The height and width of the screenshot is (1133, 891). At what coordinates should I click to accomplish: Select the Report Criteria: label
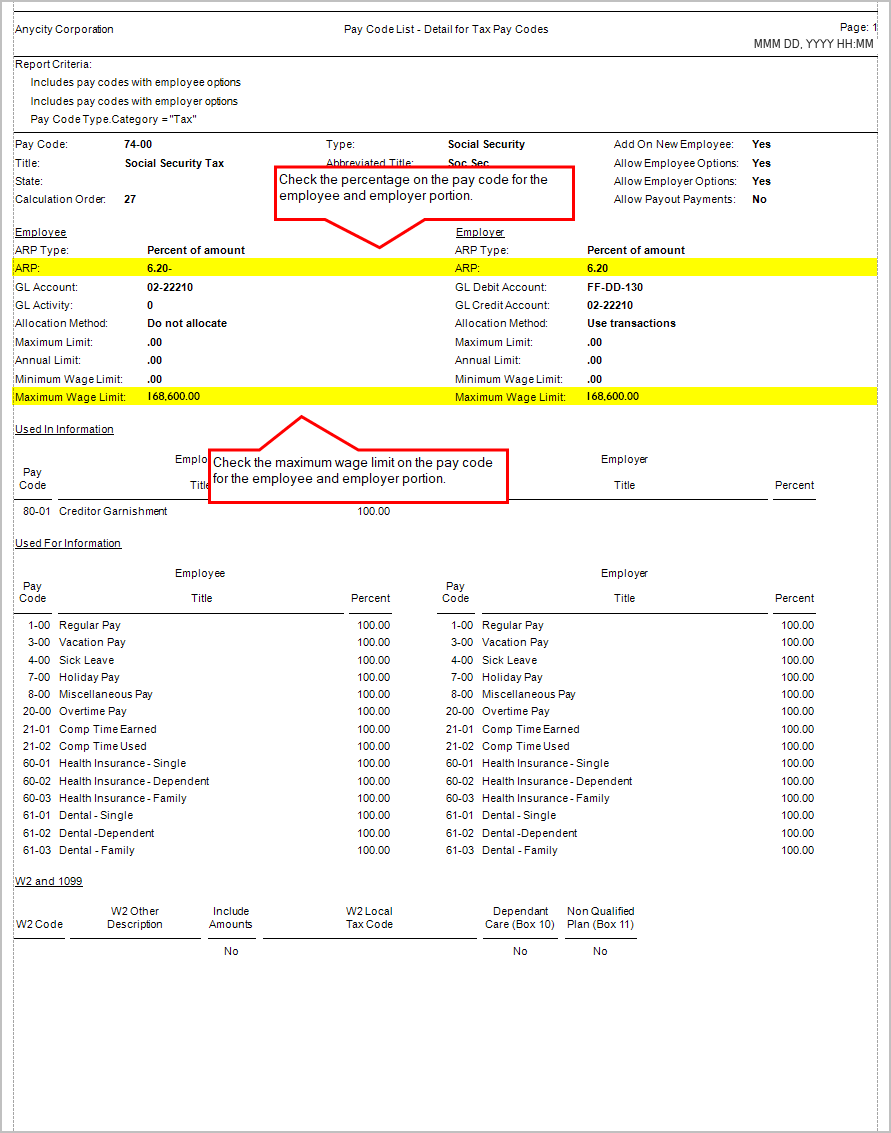[53, 64]
